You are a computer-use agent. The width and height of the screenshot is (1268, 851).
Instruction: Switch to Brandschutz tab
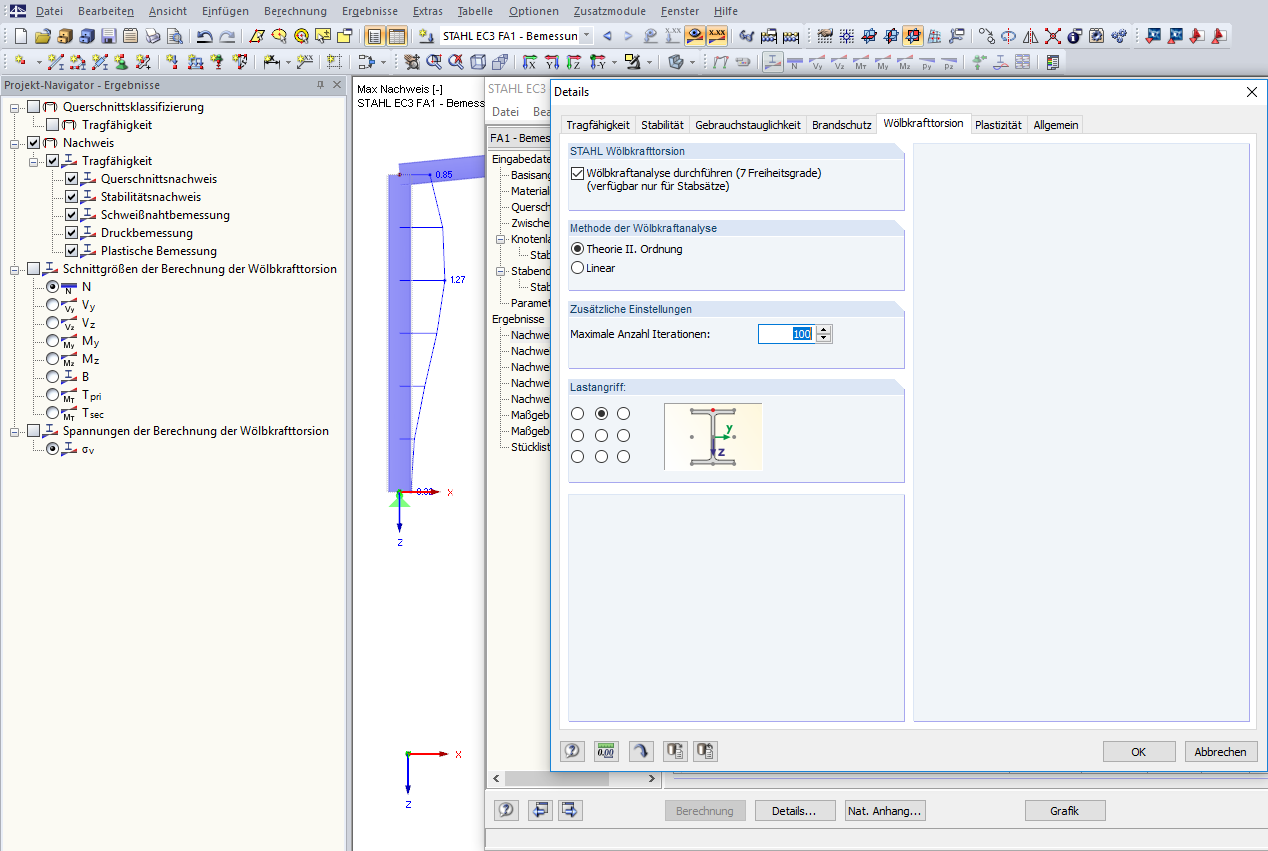[x=841, y=125]
